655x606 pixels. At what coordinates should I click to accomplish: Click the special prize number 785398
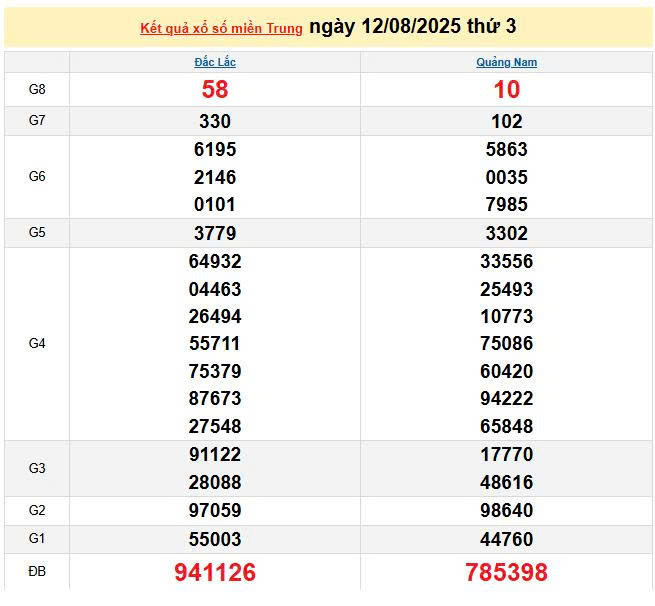507,573
